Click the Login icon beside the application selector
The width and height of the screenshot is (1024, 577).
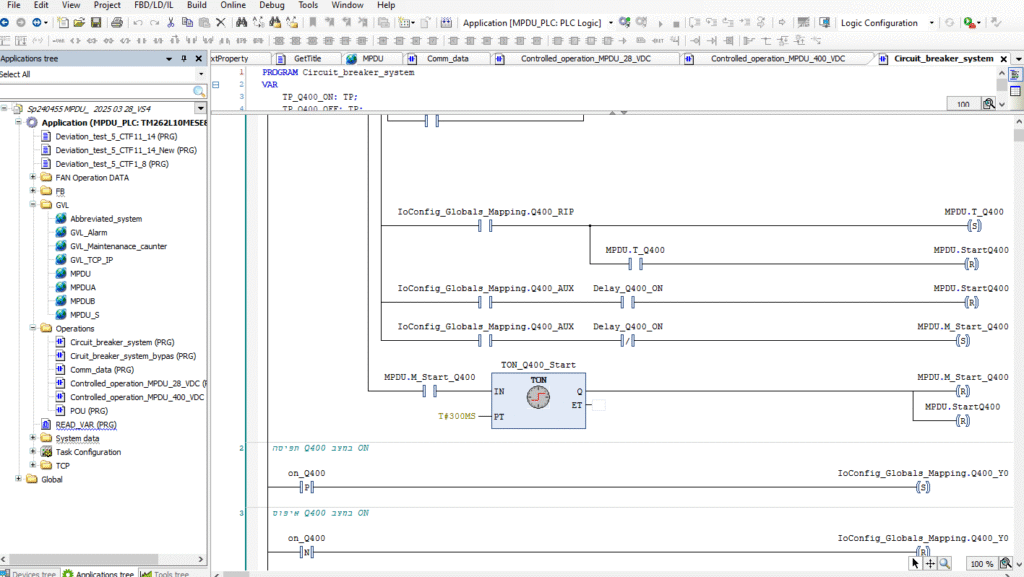click(625, 22)
